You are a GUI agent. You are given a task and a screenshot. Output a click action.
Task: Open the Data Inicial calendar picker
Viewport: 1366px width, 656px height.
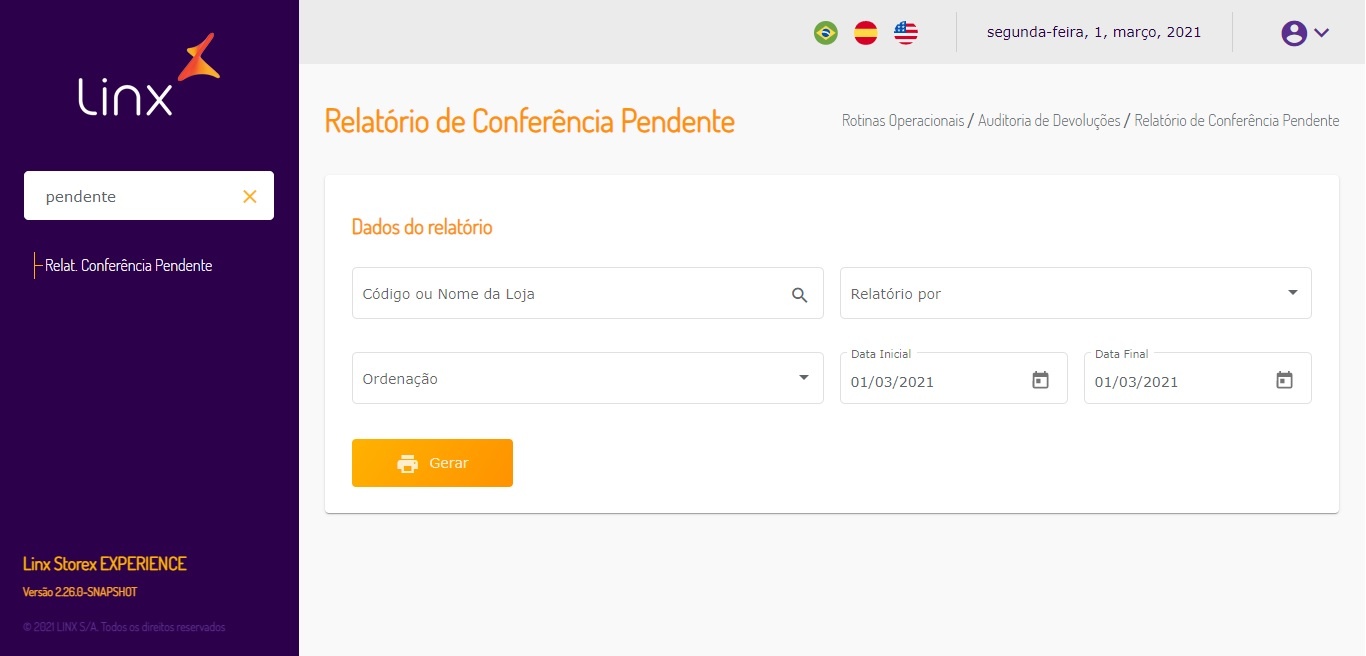(1040, 380)
